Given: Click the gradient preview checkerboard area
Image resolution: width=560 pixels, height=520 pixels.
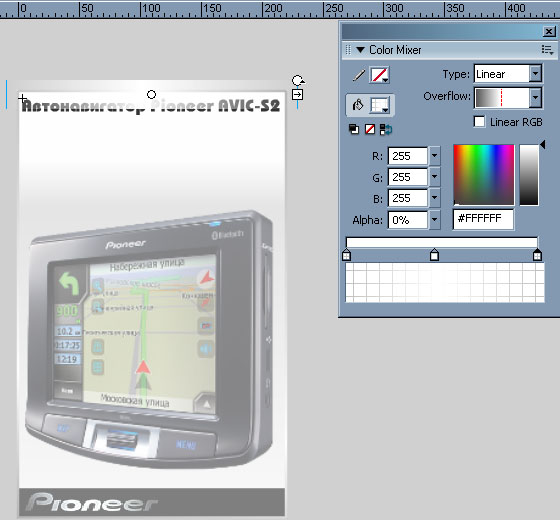Looking at the screenshot, I should [x=445, y=282].
